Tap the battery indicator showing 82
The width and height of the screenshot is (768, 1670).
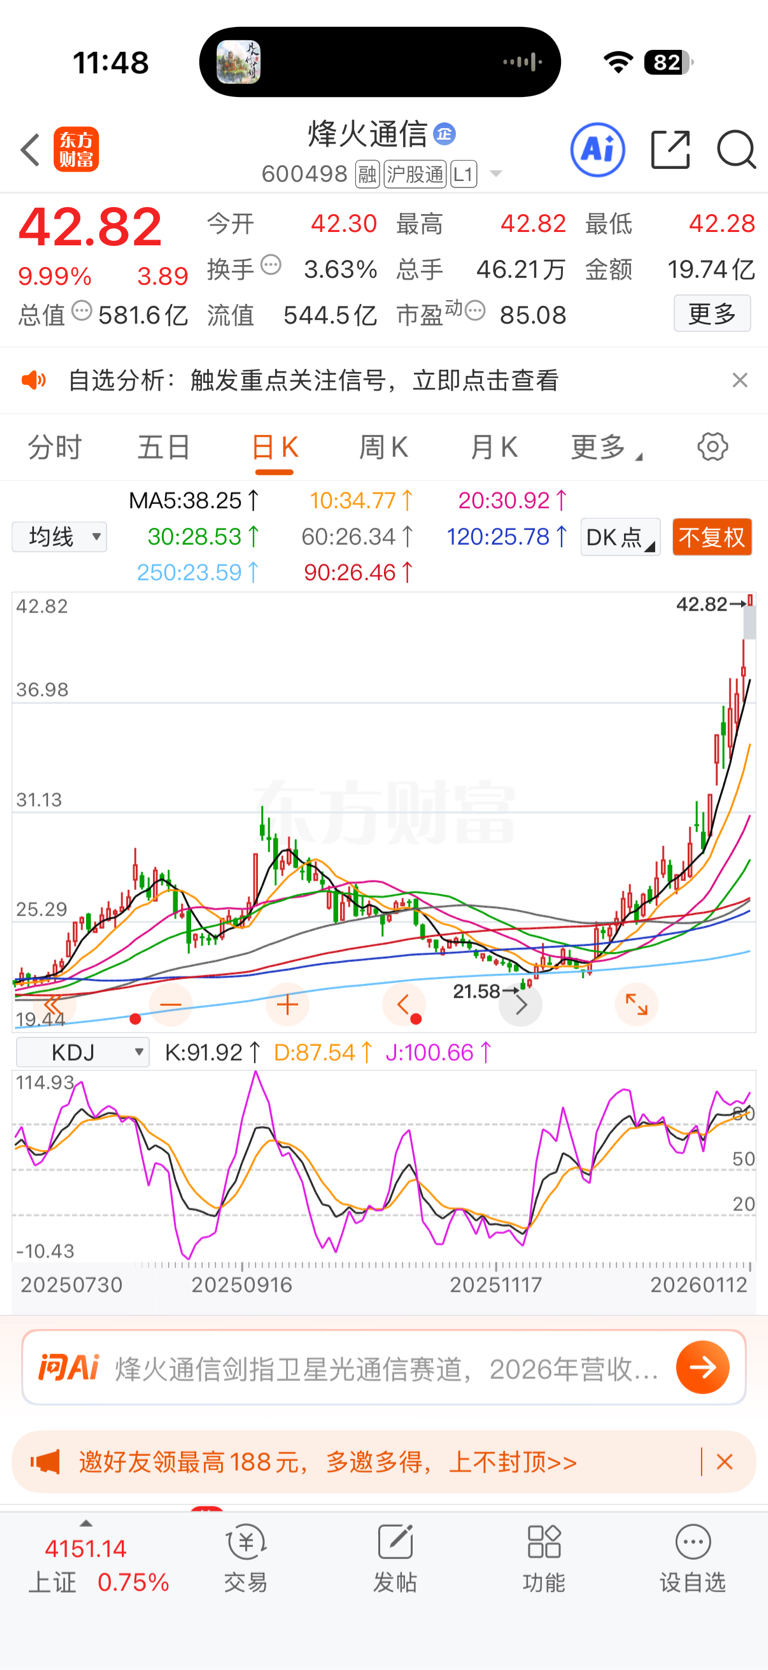(x=668, y=63)
